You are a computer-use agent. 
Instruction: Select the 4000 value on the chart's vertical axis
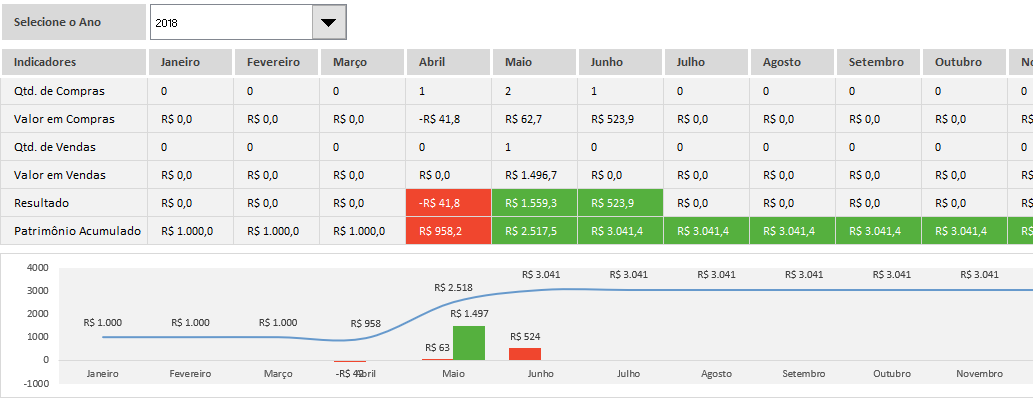click(38, 268)
